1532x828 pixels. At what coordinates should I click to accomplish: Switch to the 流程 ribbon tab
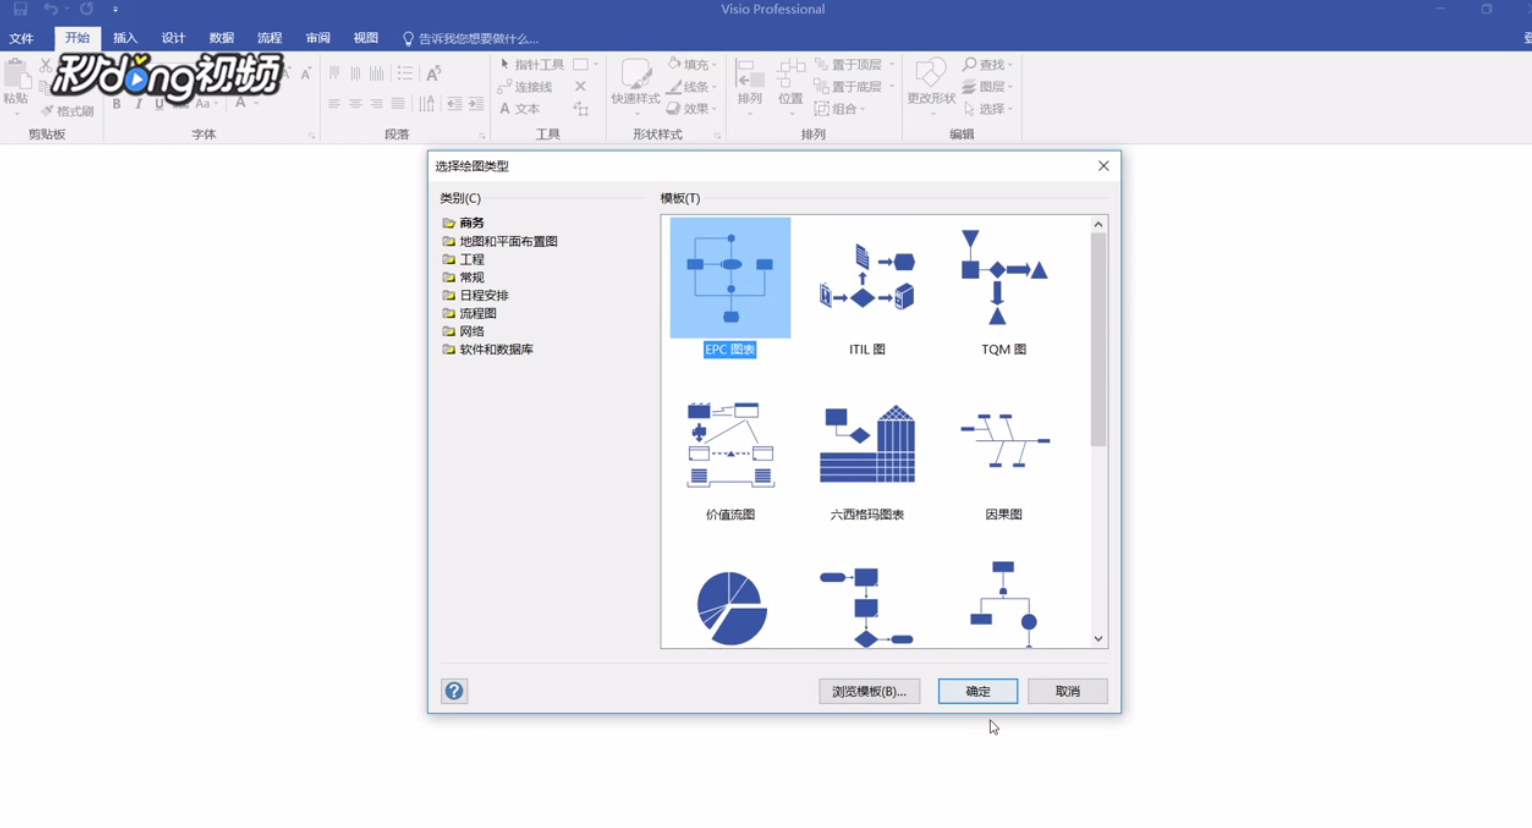pyautogui.click(x=269, y=38)
